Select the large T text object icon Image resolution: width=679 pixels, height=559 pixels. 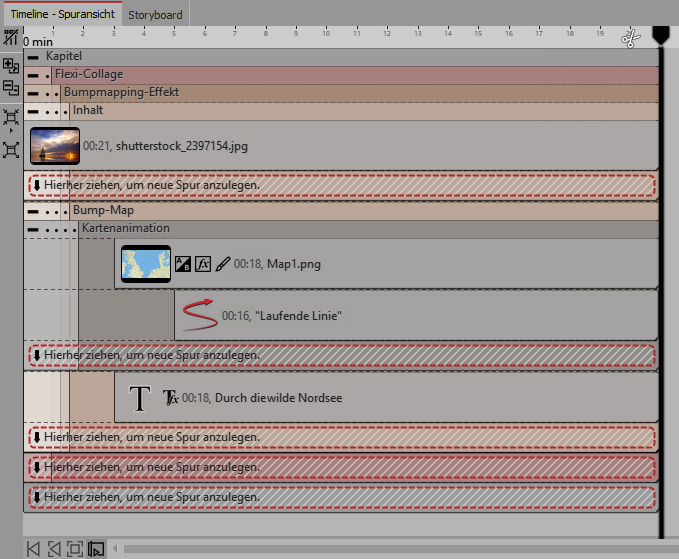point(139,398)
